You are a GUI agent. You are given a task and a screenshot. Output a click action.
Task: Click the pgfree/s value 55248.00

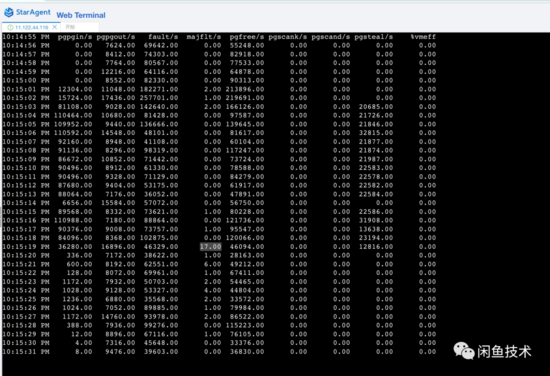247,46
